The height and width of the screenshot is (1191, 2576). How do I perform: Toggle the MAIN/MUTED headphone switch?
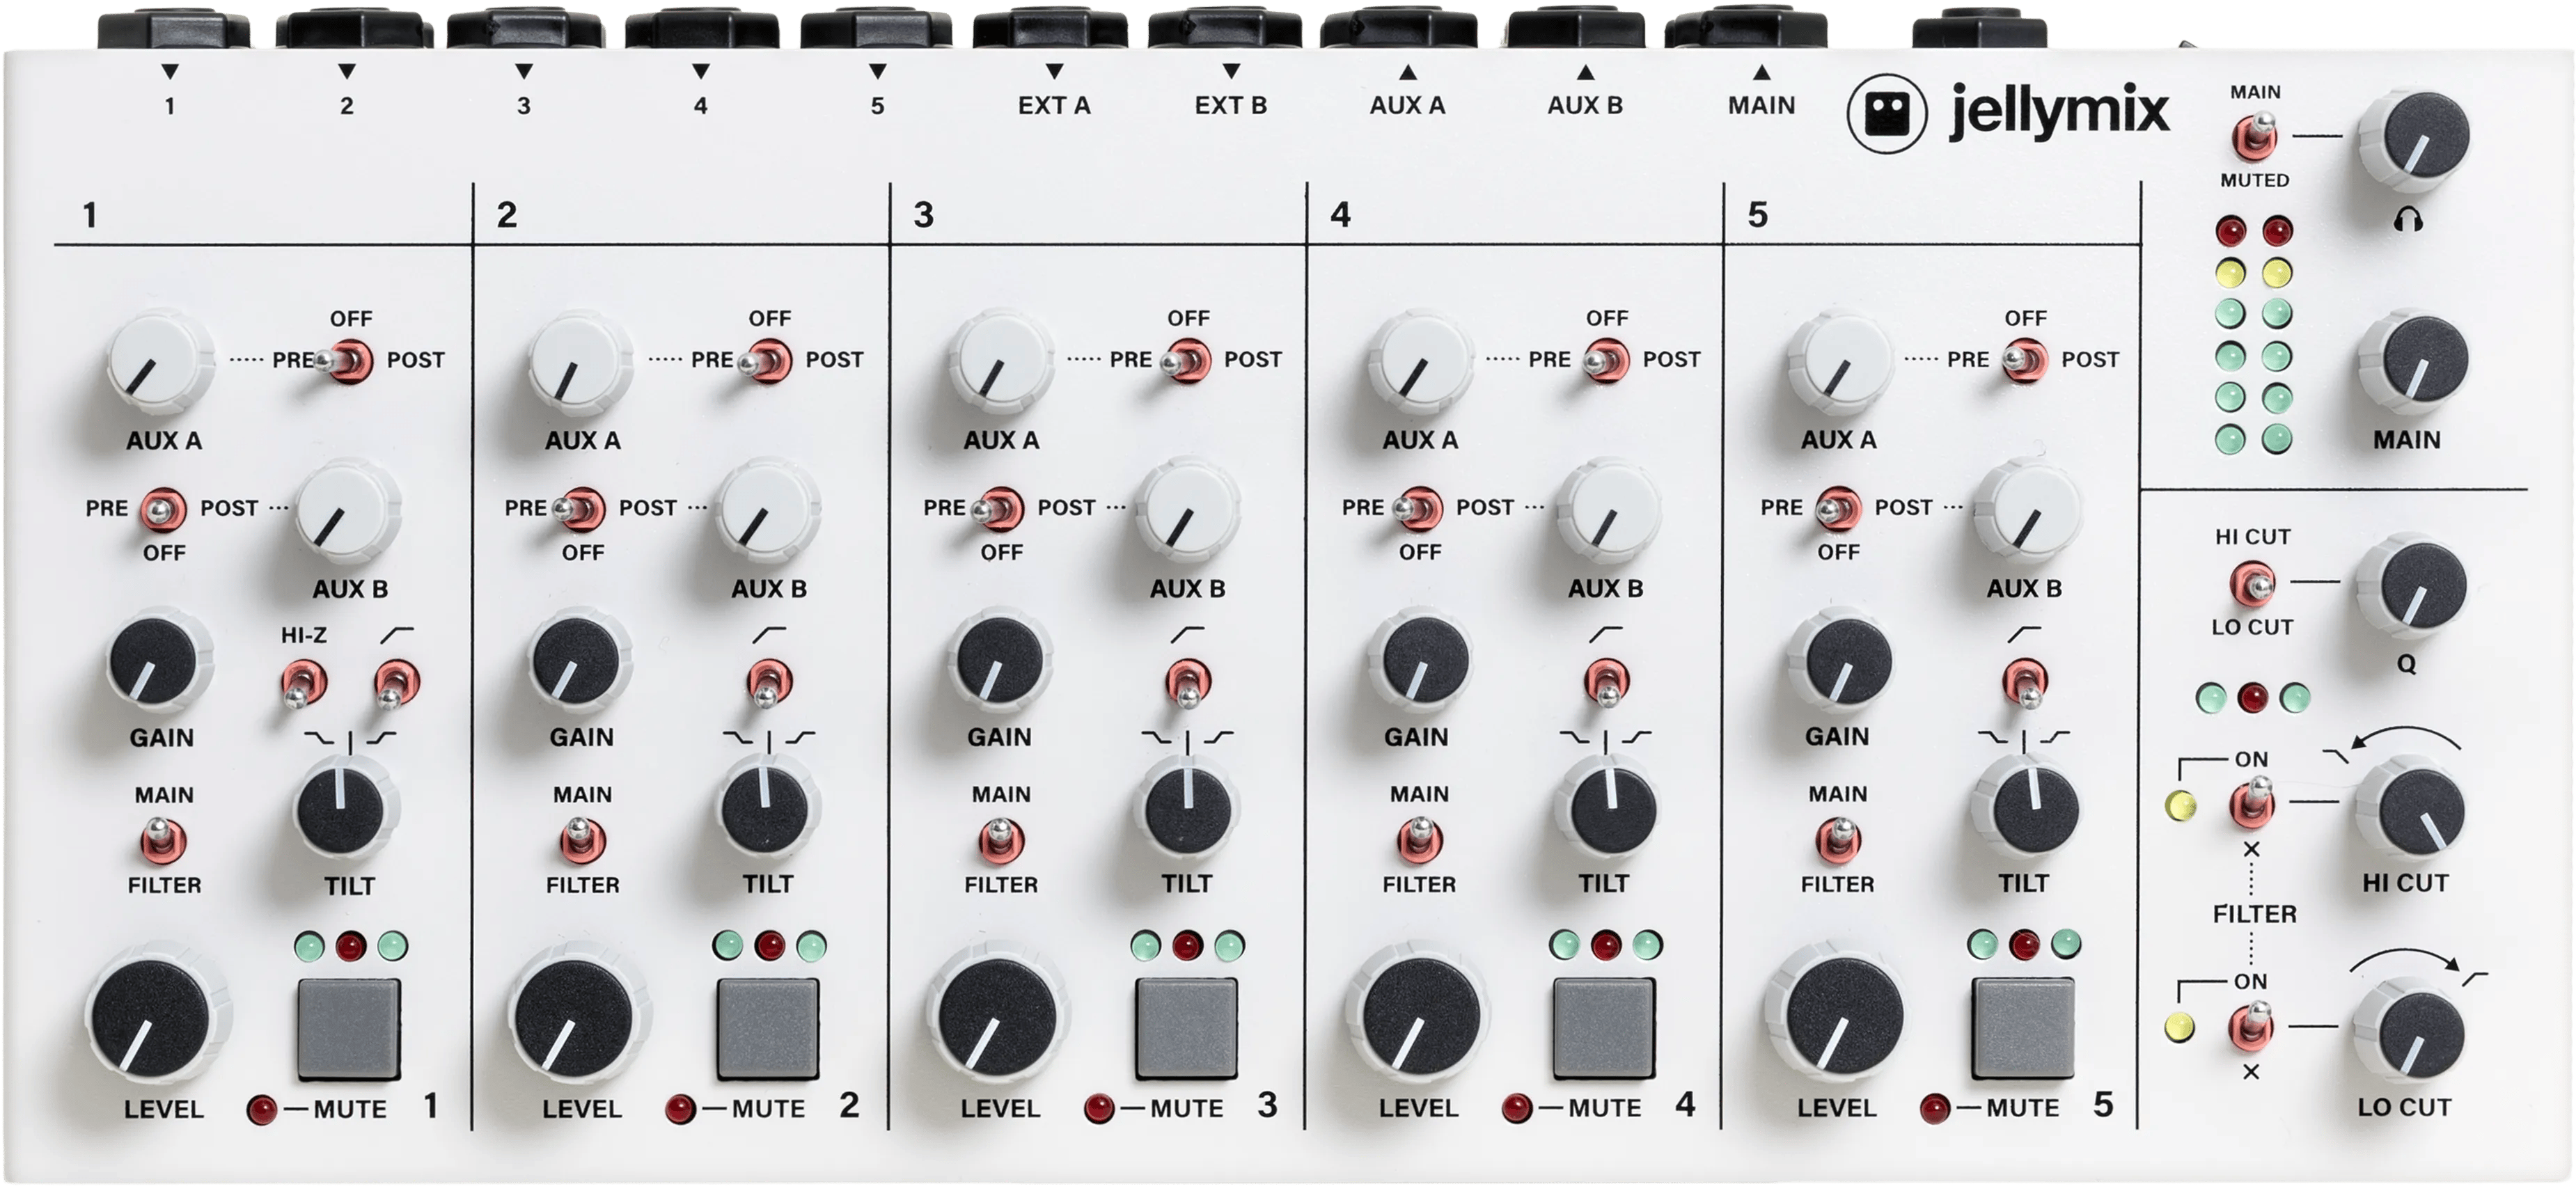(x=2254, y=135)
